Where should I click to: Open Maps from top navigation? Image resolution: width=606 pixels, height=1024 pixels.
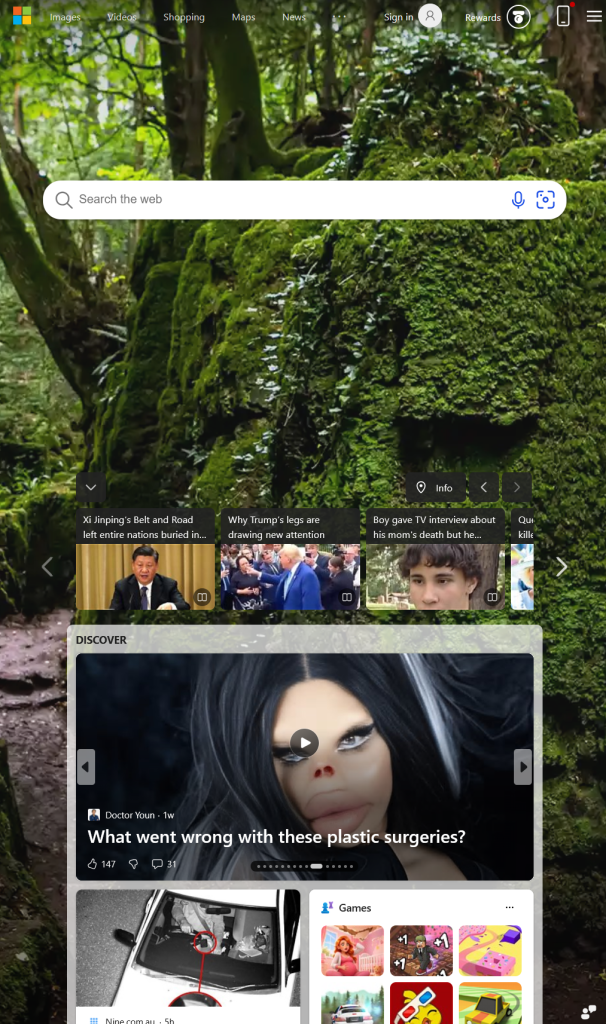coord(244,17)
